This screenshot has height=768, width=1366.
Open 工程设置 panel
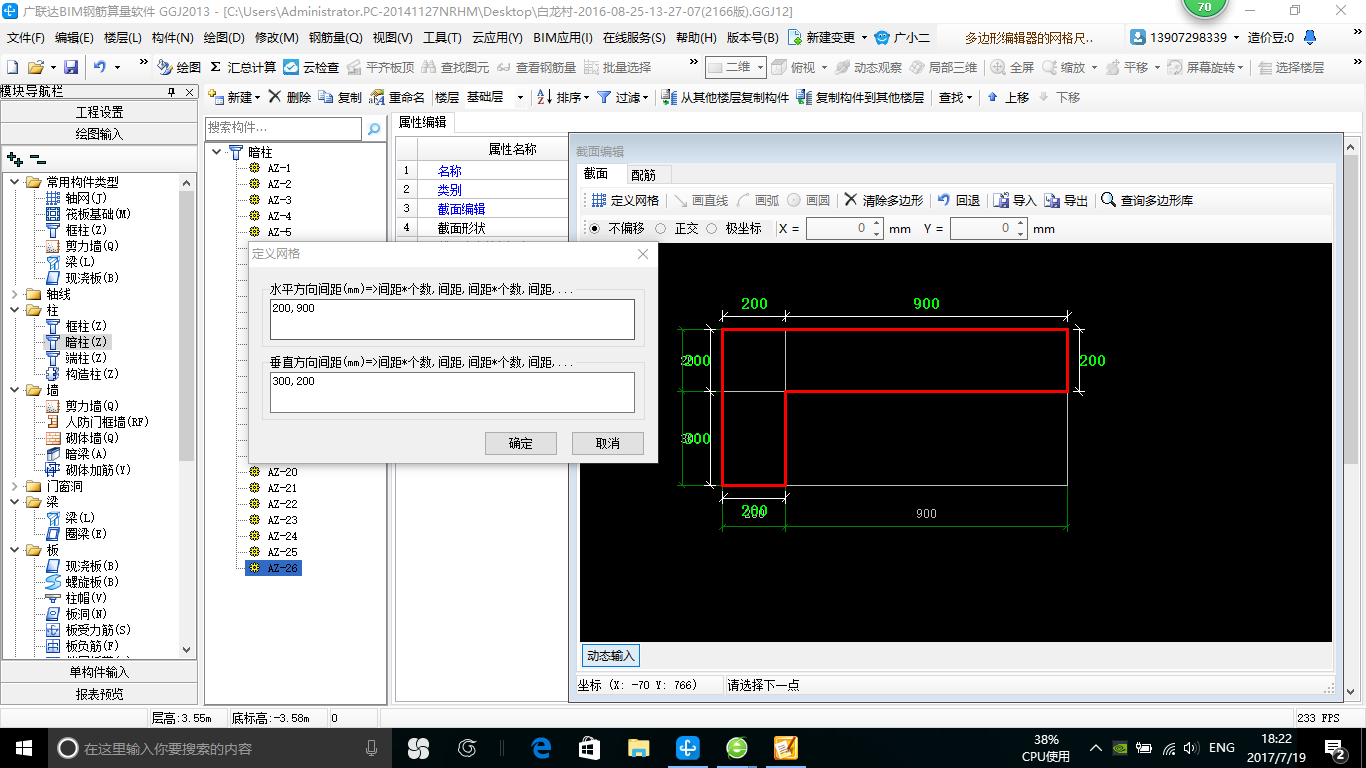point(99,112)
